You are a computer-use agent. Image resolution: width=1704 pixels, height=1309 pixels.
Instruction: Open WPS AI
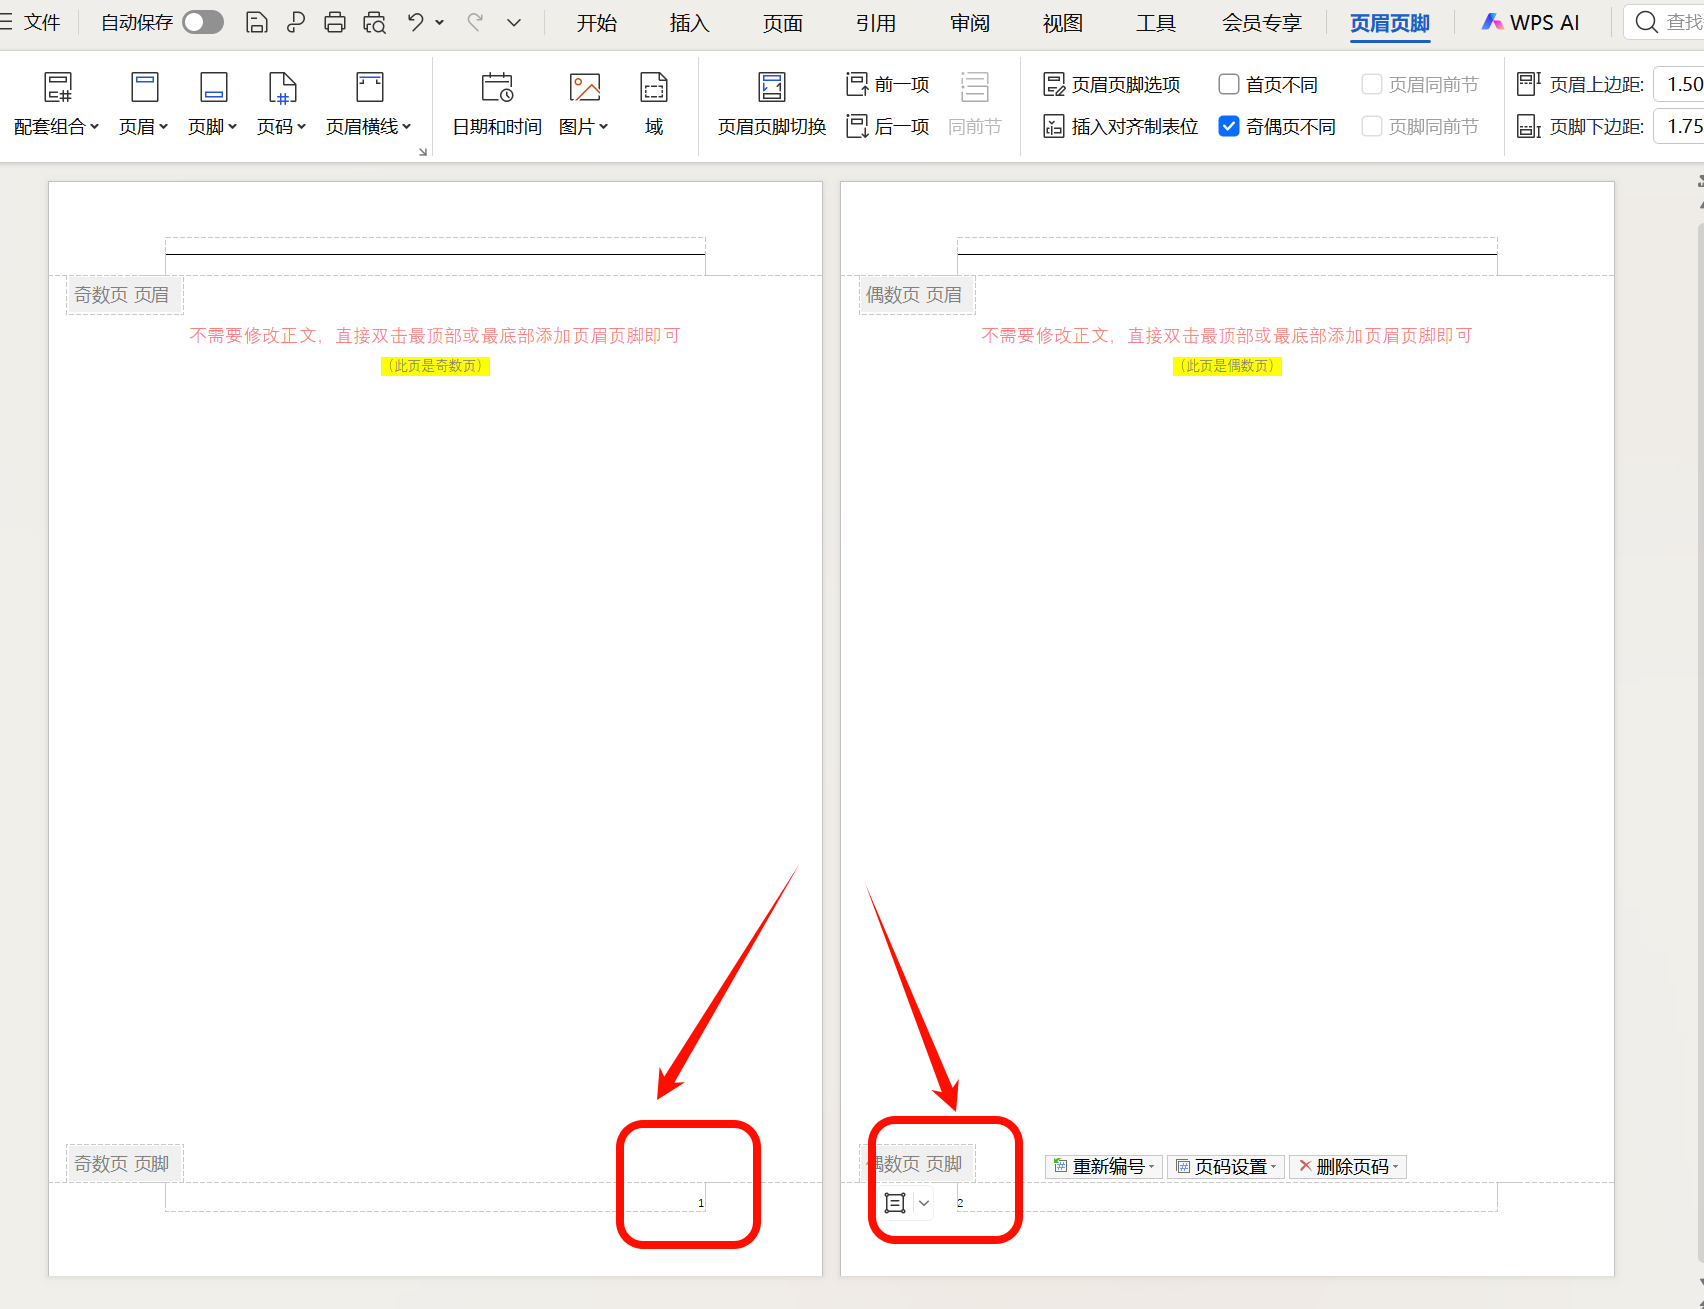tap(1531, 22)
